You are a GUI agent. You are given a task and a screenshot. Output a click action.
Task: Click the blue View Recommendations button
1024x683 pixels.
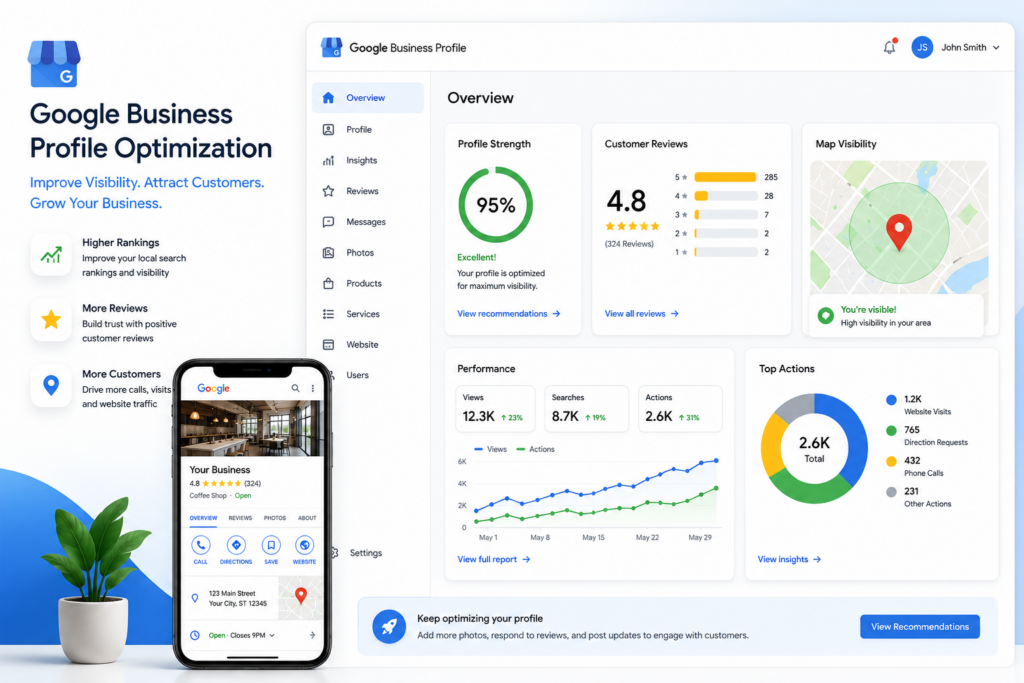[x=920, y=626]
